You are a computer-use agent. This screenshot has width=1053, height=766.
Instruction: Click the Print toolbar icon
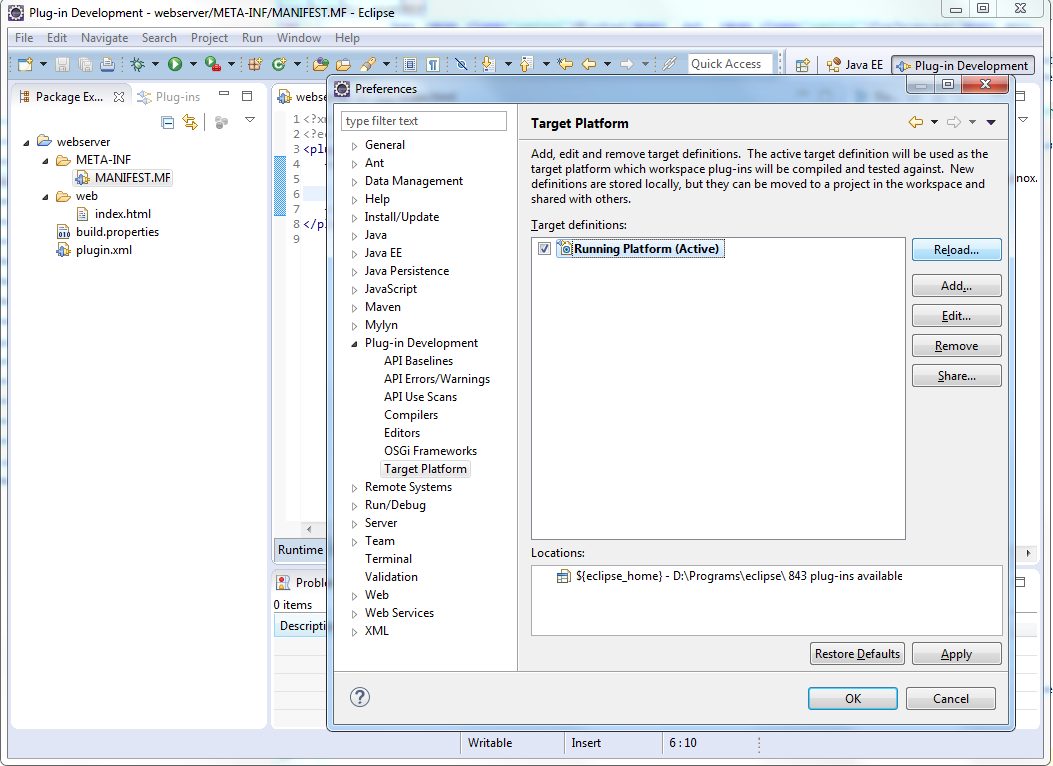click(107, 64)
